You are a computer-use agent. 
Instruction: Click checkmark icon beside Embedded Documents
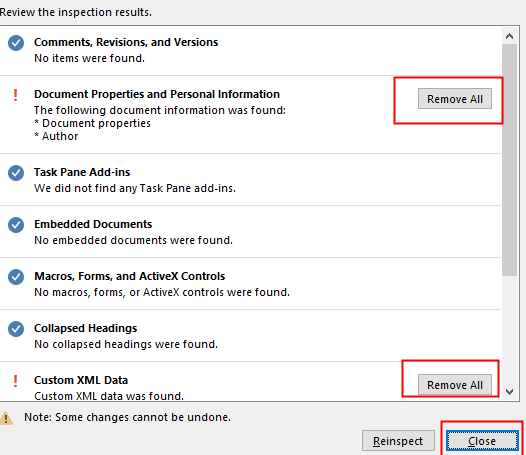click(x=16, y=225)
